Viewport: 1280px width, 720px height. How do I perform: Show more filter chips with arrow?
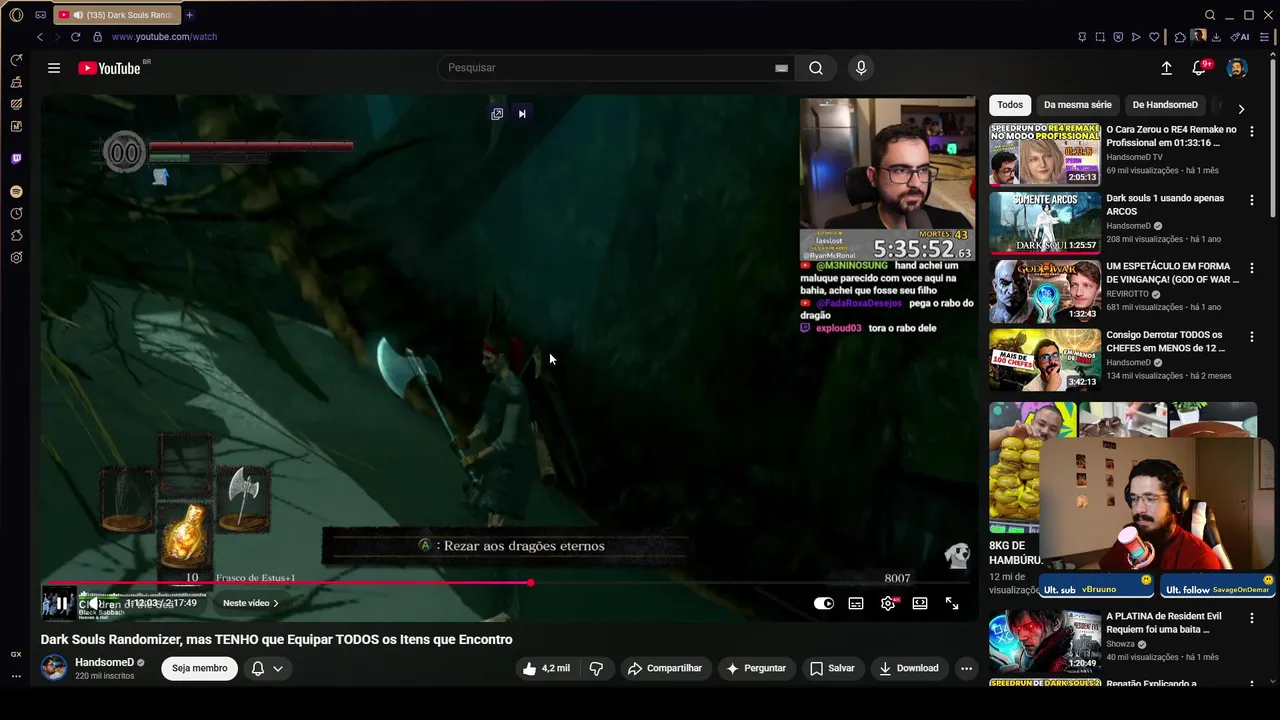[1241, 109]
